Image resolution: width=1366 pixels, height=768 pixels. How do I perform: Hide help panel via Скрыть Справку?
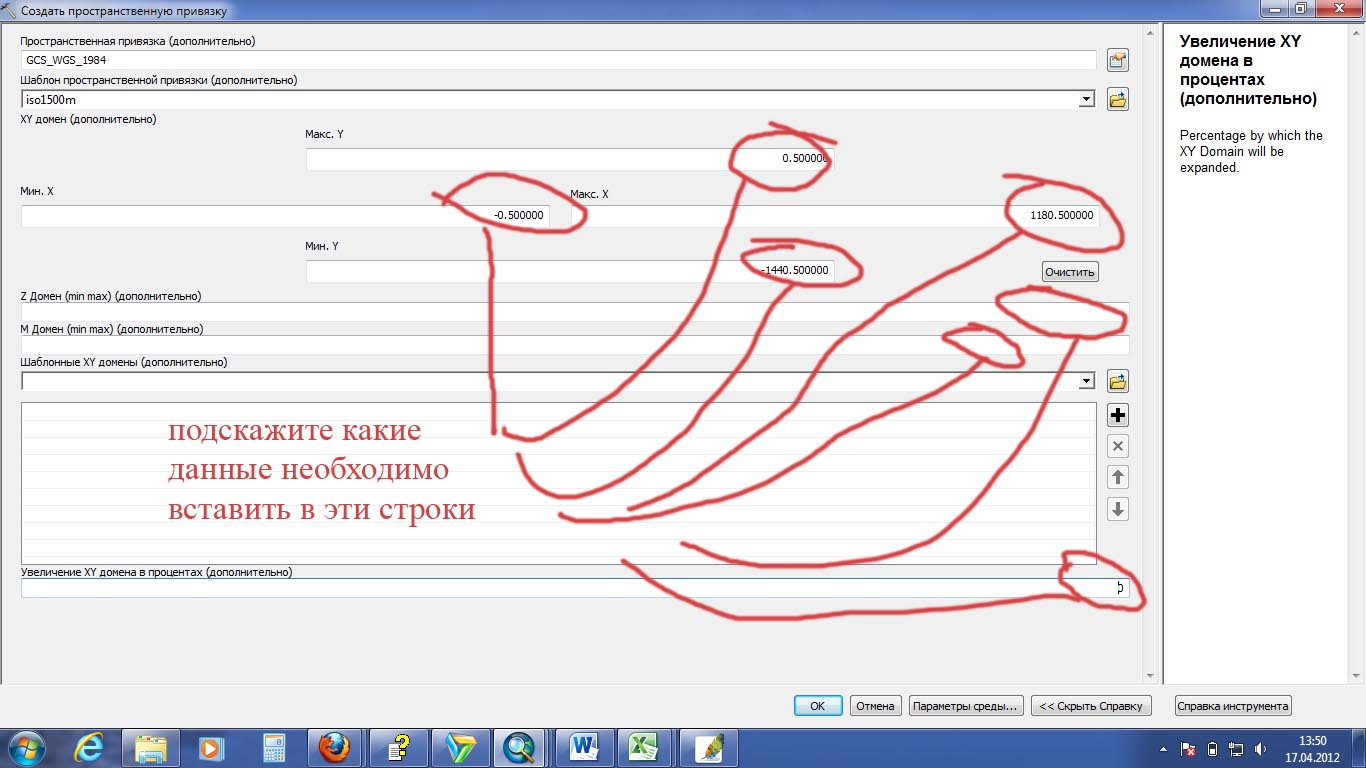click(1091, 706)
